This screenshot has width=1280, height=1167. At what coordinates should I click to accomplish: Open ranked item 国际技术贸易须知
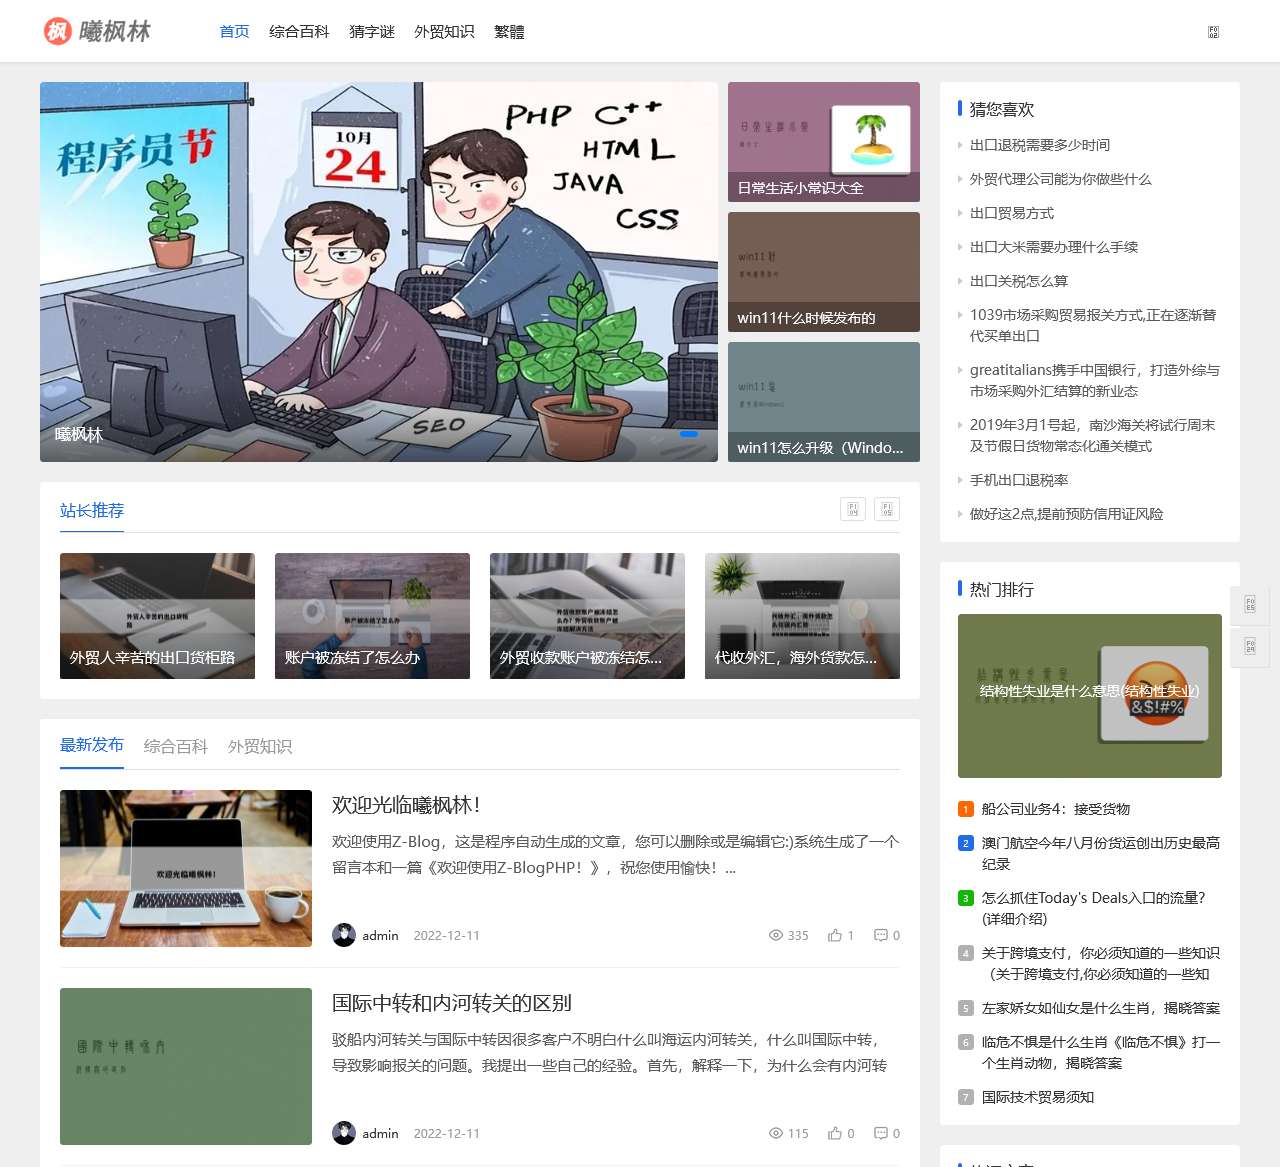1038,1097
